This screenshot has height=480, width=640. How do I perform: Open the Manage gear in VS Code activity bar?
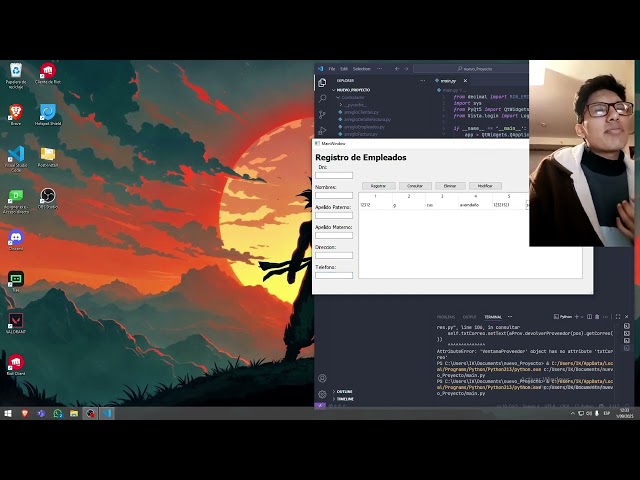(x=322, y=394)
